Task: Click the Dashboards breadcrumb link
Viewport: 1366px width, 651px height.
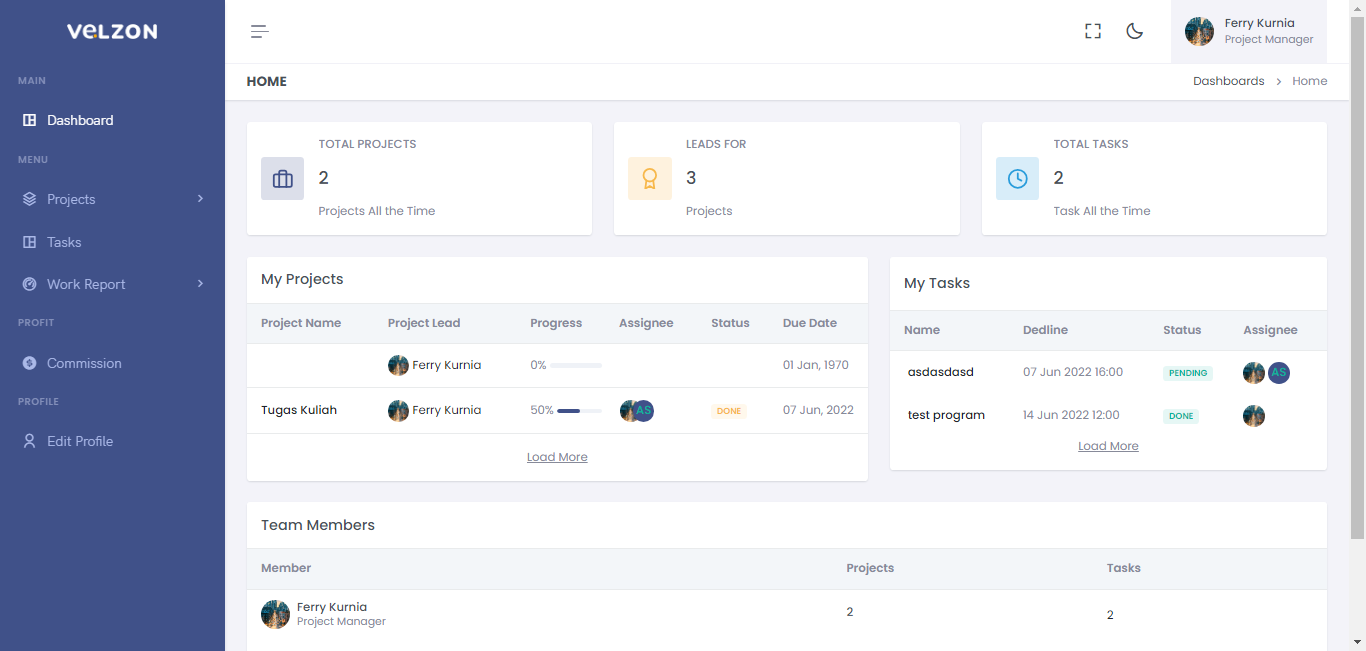Action: click(1228, 81)
